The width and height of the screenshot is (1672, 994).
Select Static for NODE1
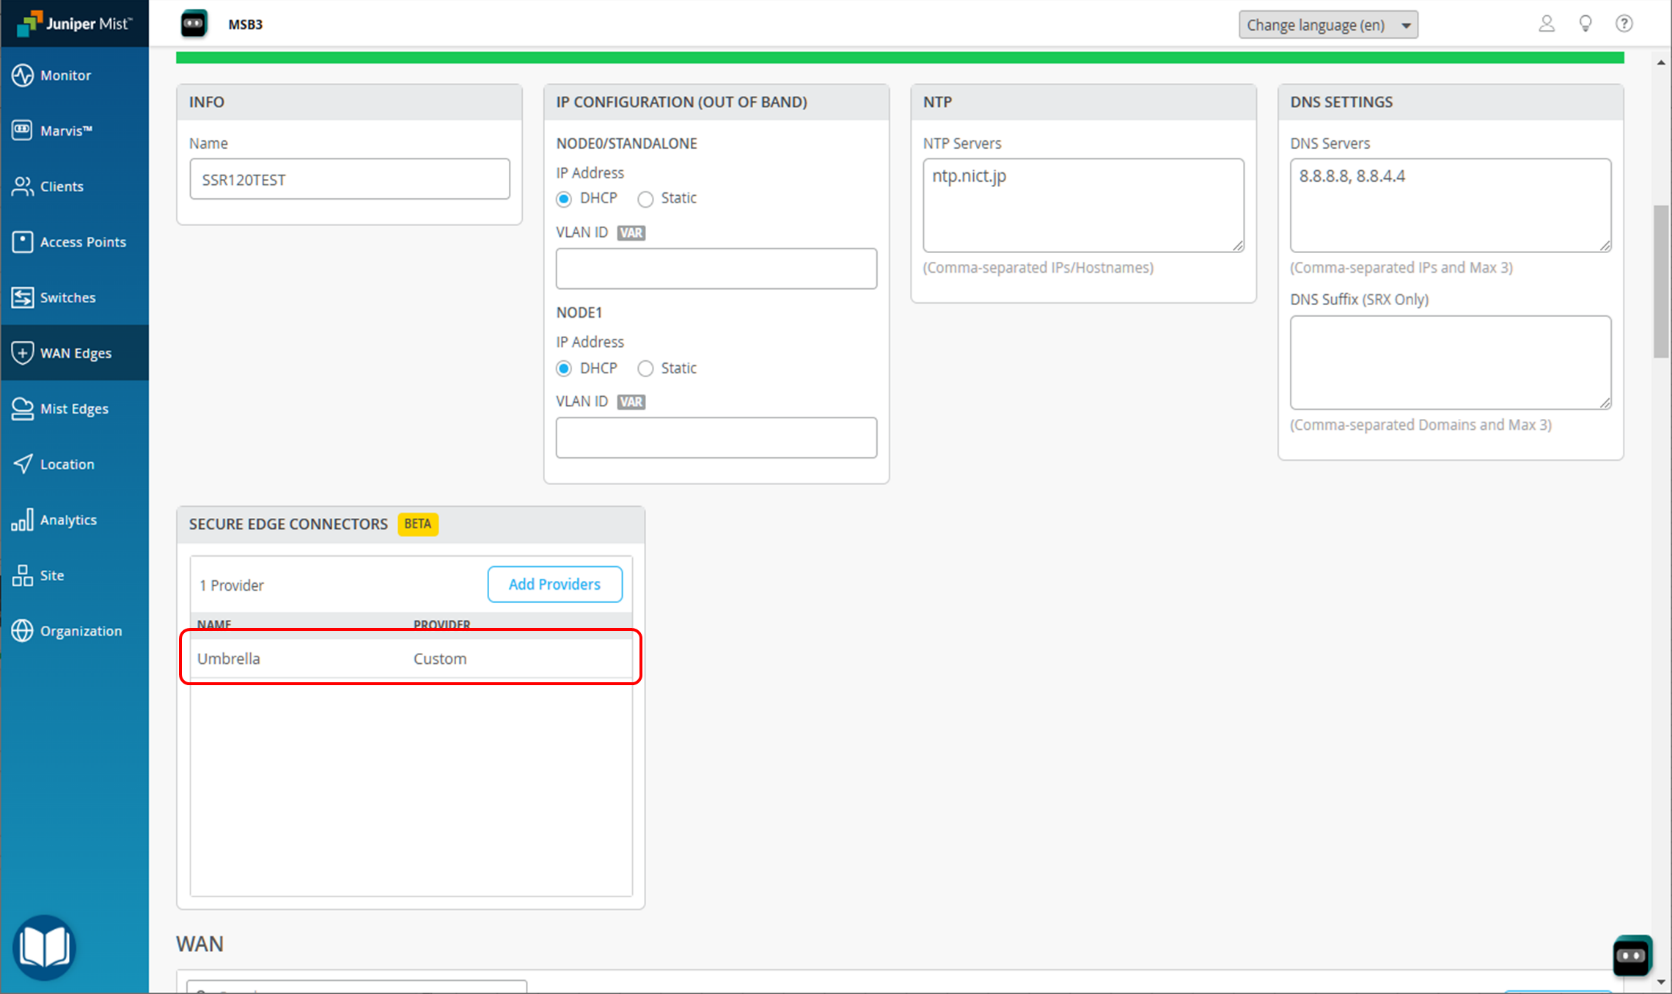tap(646, 369)
